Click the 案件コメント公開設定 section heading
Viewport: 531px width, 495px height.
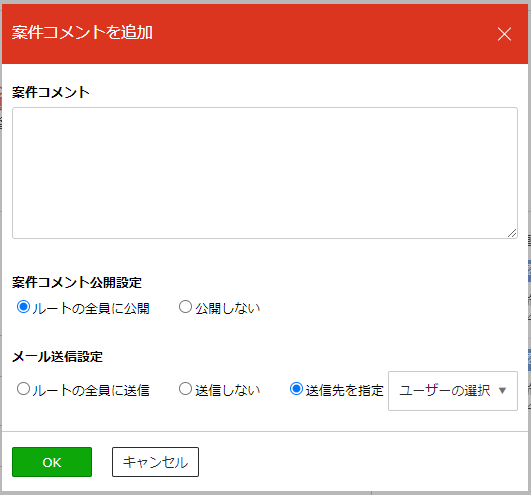click(77, 282)
